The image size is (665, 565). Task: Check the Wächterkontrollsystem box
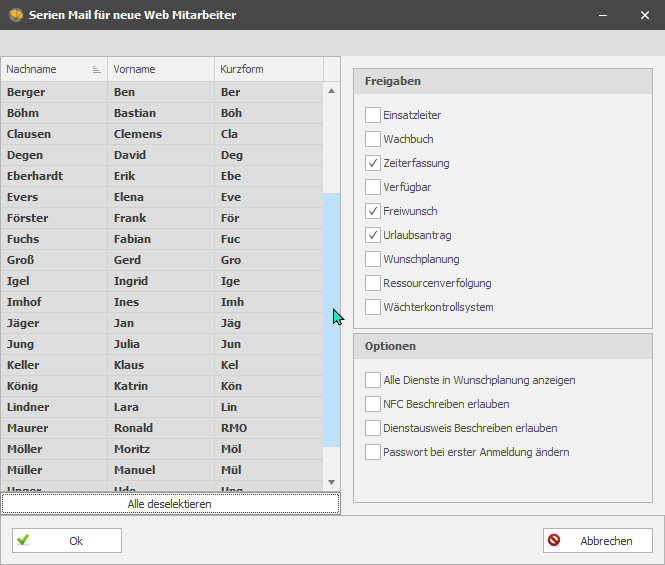click(373, 307)
